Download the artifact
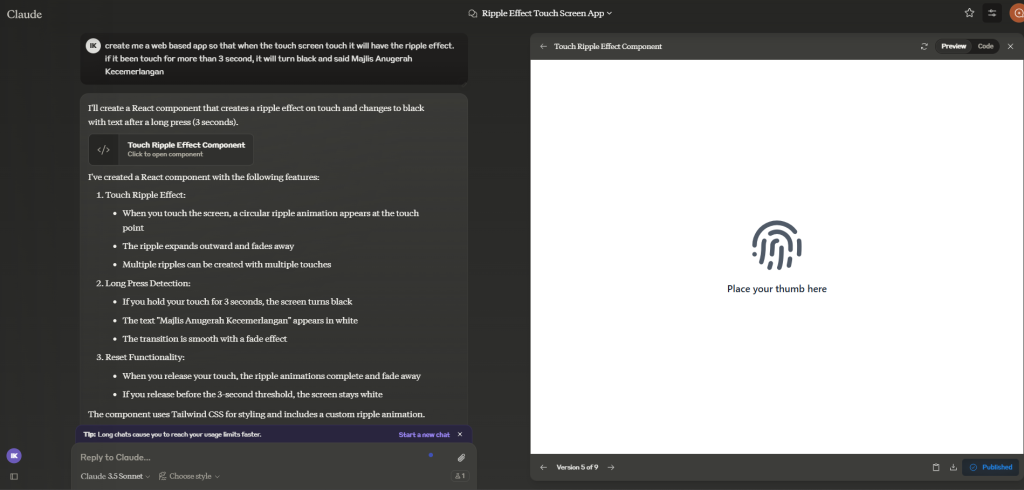 coord(953,467)
